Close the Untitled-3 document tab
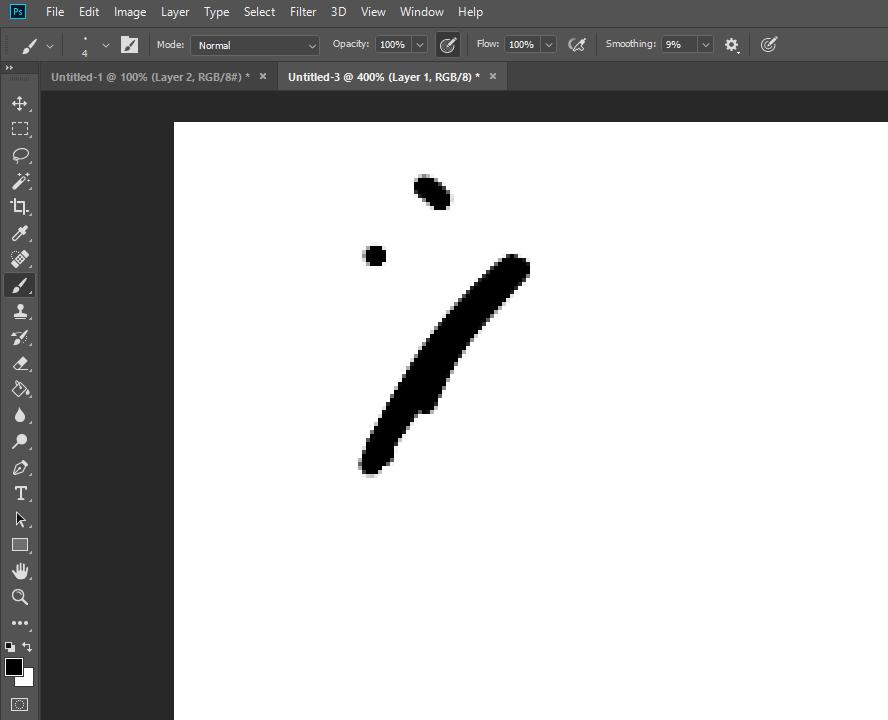 click(493, 76)
